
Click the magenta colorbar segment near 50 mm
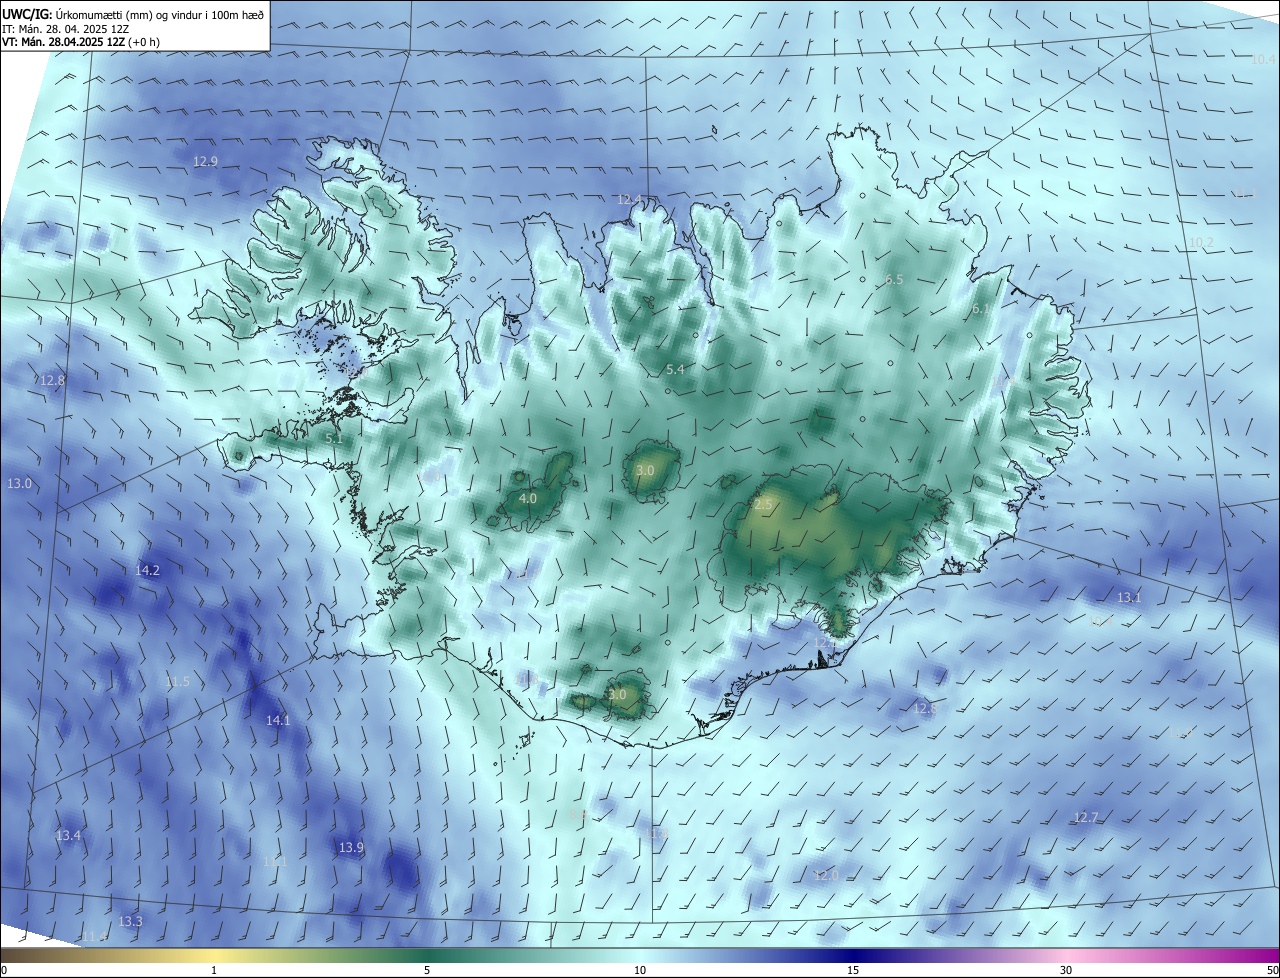[x=1265, y=955]
